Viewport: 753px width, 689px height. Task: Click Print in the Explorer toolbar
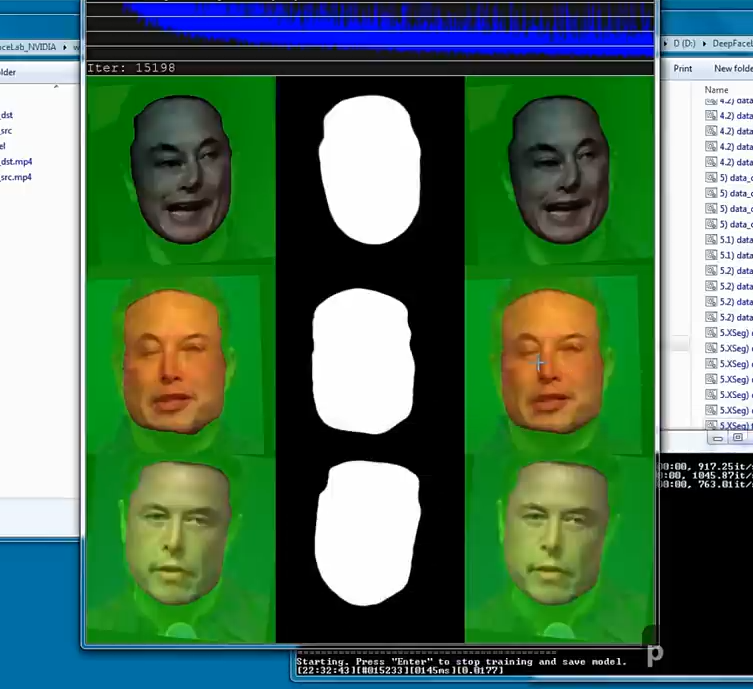(682, 69)
